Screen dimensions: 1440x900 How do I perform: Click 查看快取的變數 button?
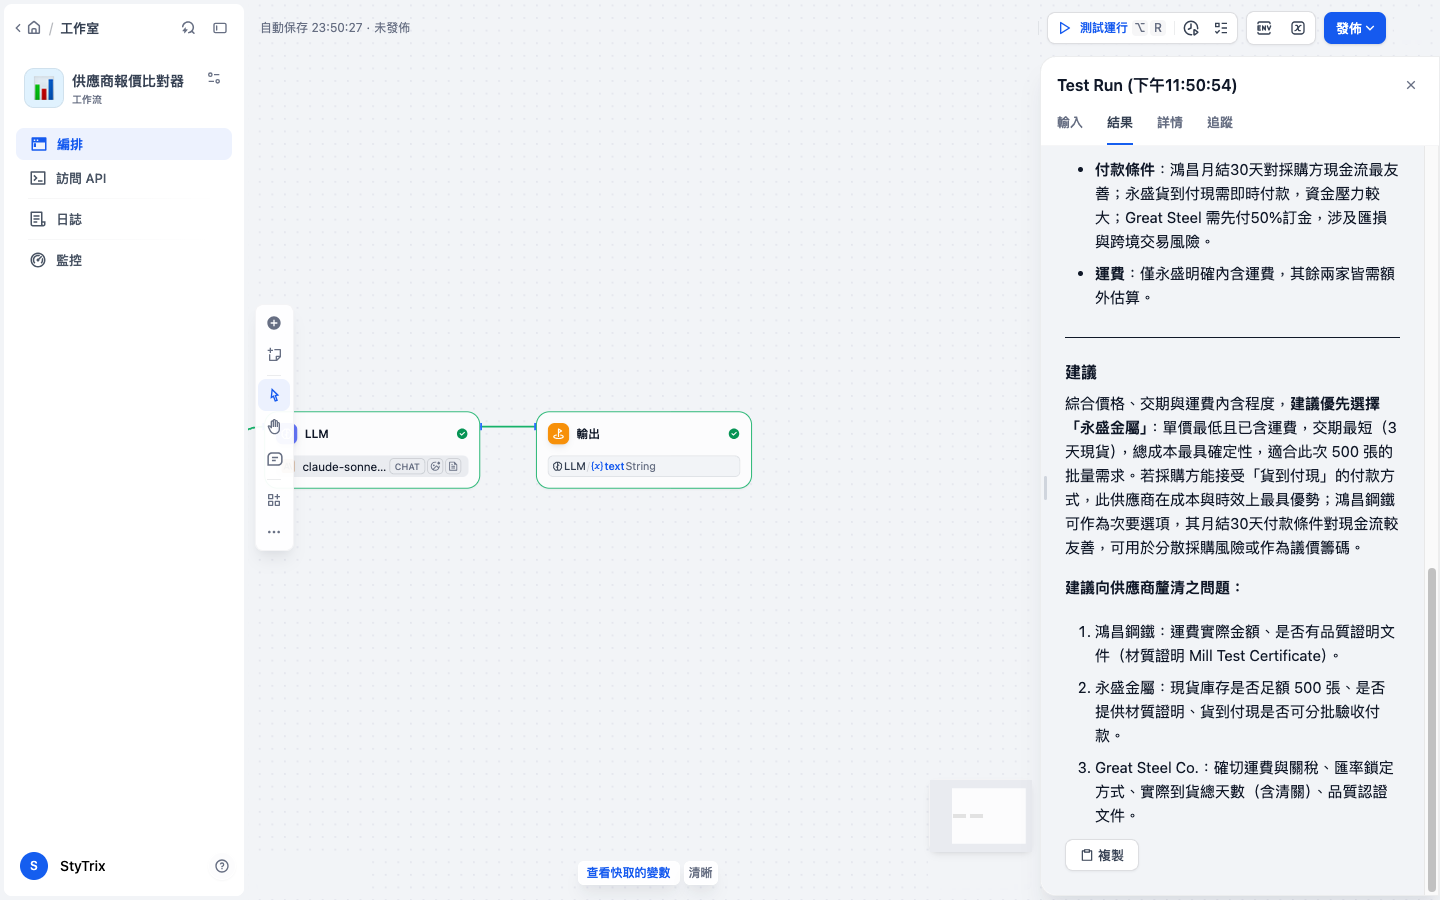click(628, 873)
